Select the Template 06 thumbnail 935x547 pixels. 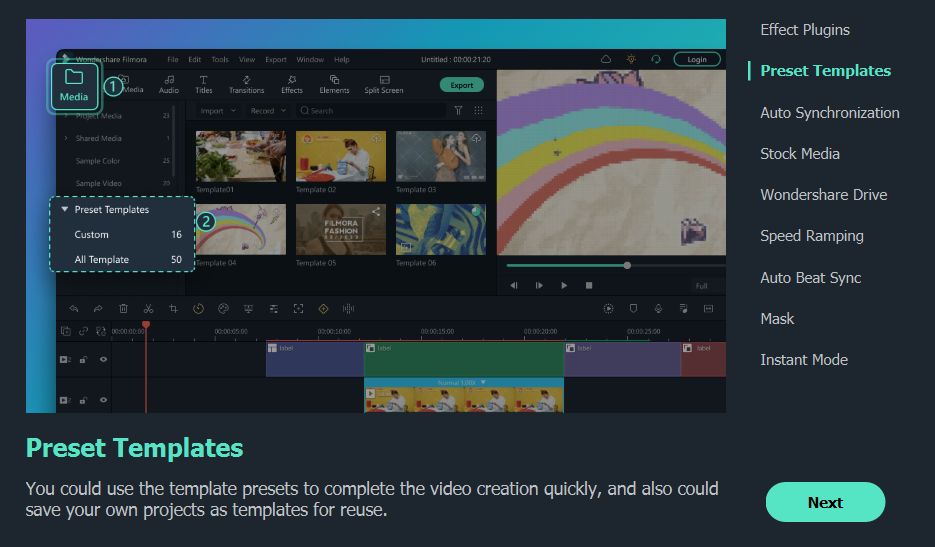click(x=441, y=230)
